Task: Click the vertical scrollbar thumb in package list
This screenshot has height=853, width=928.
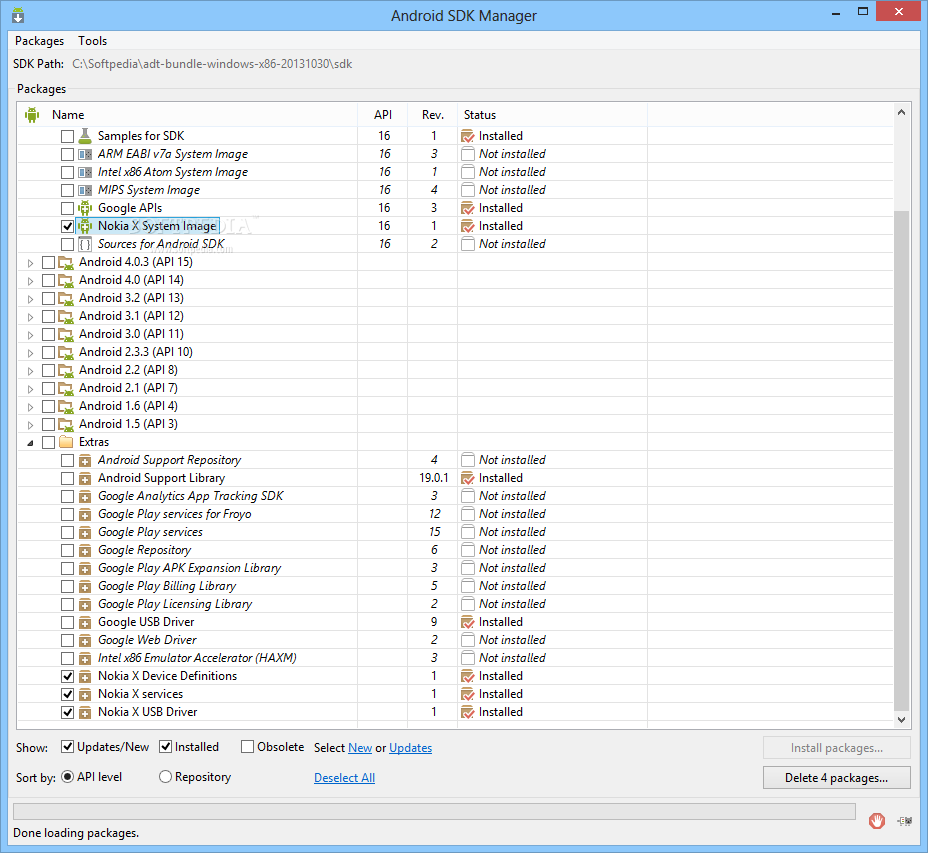Action: pos(901,459)
